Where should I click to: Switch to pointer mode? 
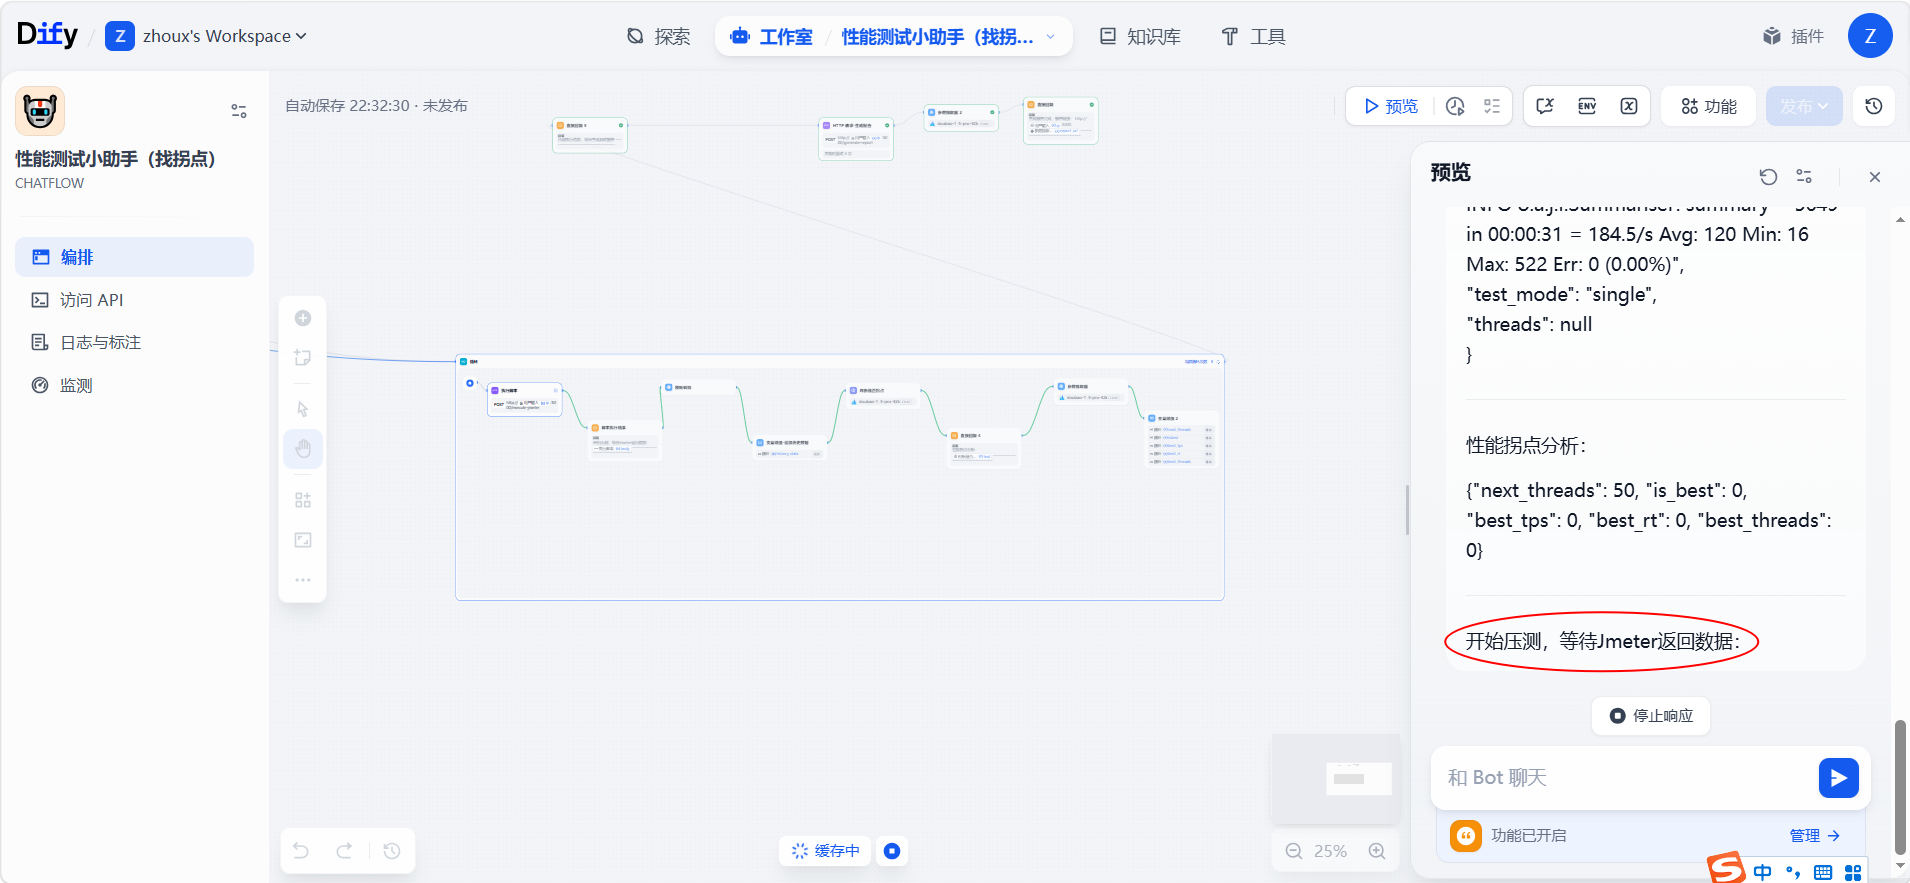[303, 409]
